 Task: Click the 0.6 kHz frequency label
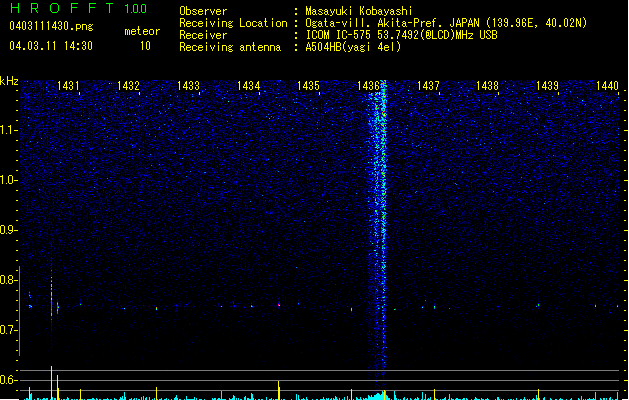pyautogui.click(x=8, y=380)
